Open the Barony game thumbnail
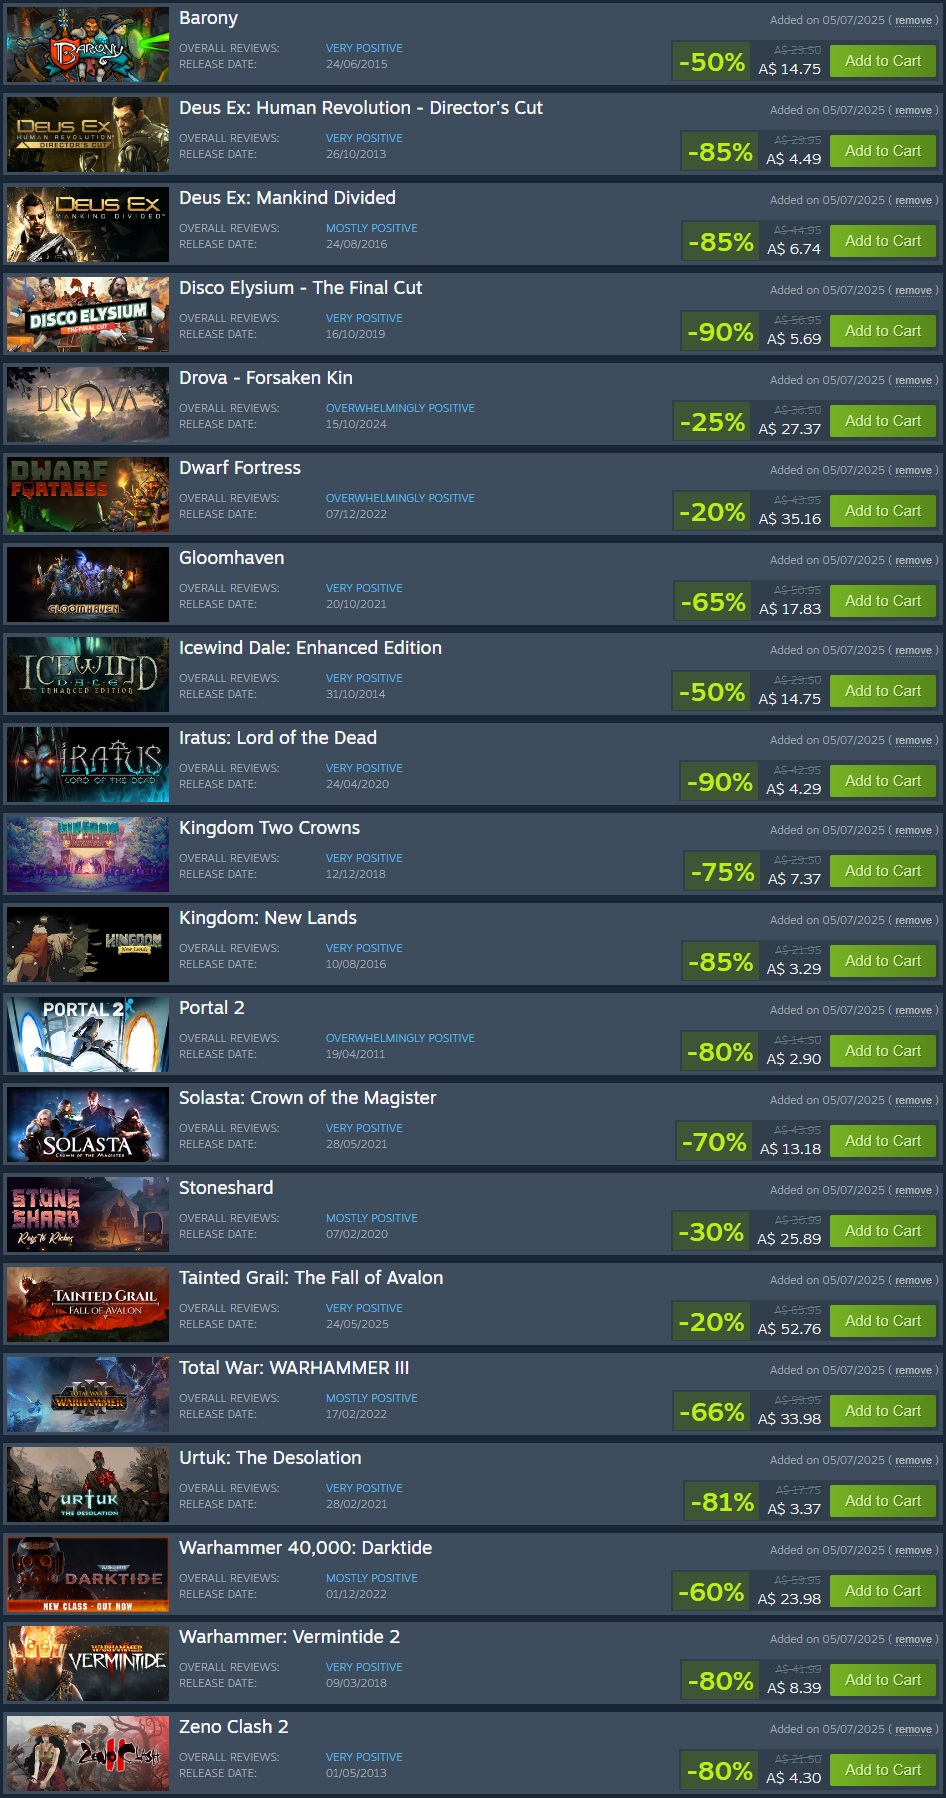This screenshot has height=1798, width=946. pos(88,45)
